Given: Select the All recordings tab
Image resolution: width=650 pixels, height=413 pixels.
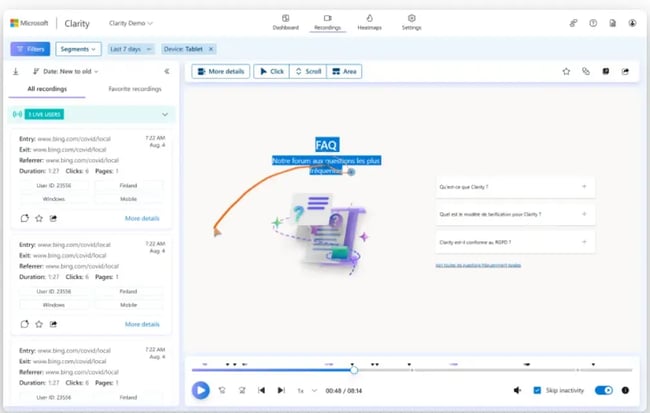Looking at the screenshot, I should [47, 89].
